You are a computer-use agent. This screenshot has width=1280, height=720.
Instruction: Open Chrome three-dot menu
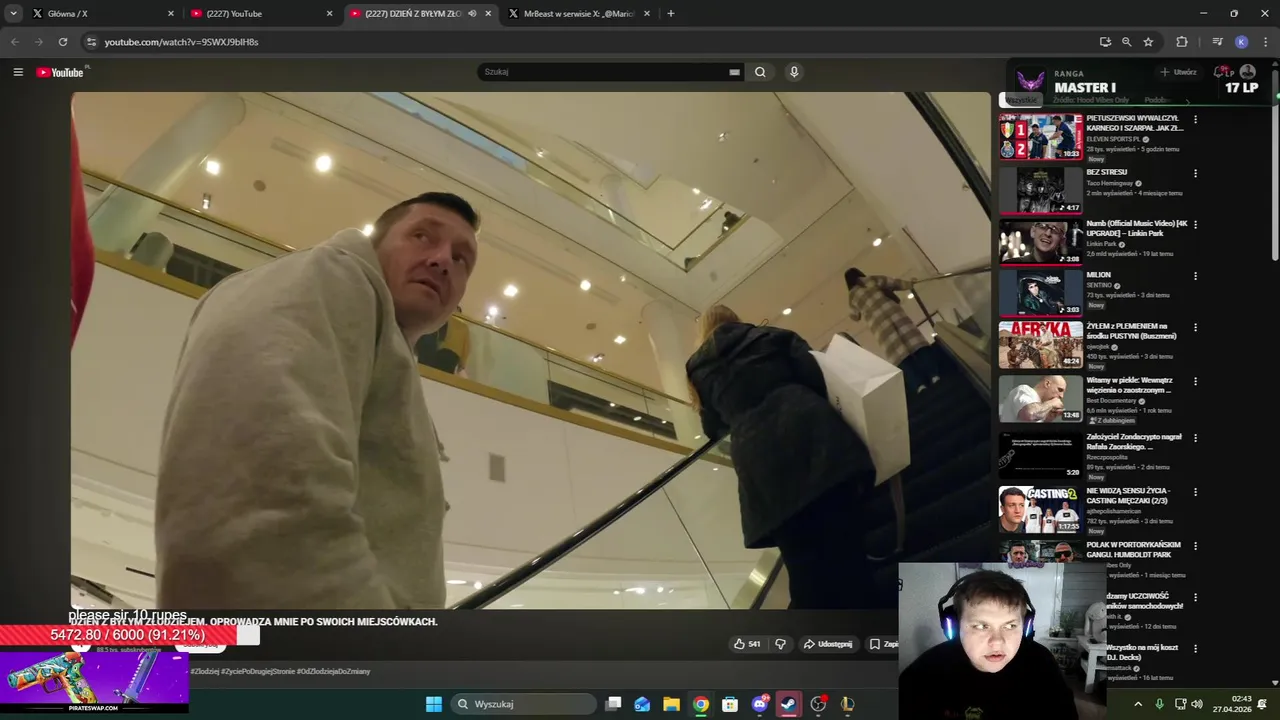(1265, 42)
